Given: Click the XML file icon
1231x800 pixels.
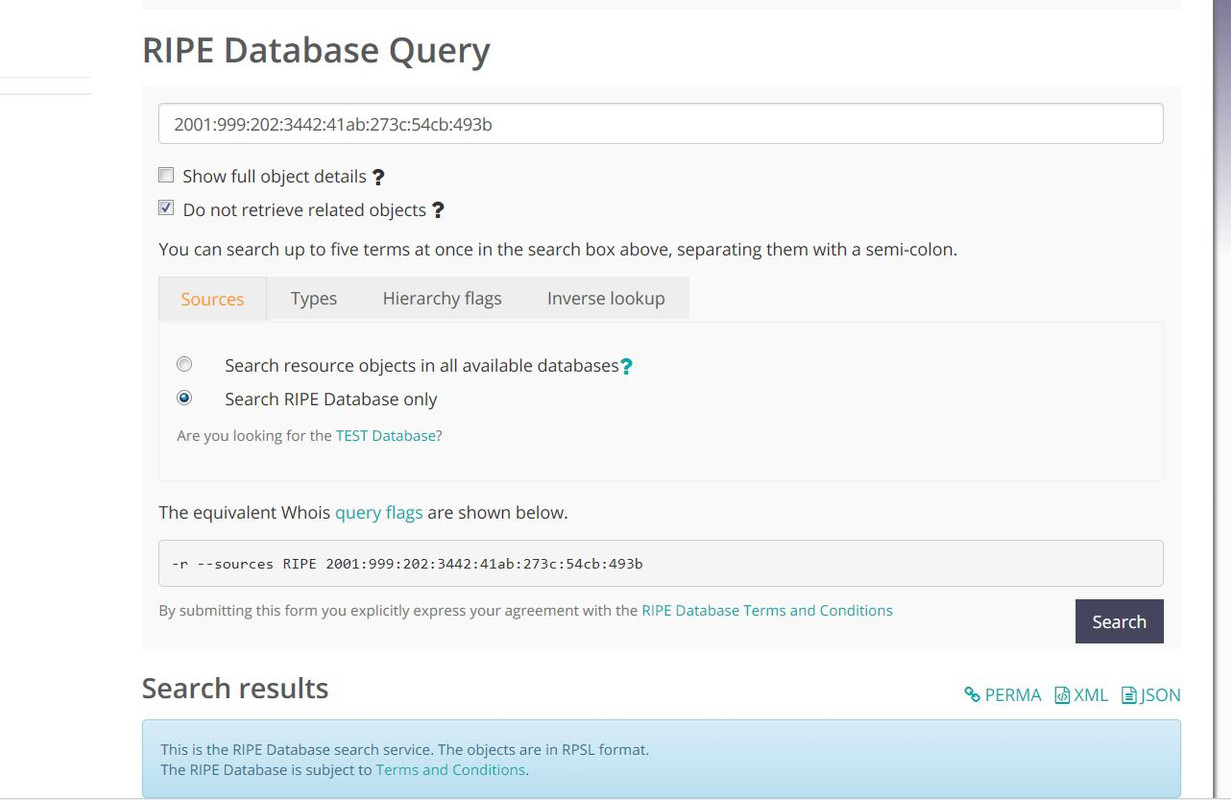Looking at the screenshot, I should (1062, 695).
